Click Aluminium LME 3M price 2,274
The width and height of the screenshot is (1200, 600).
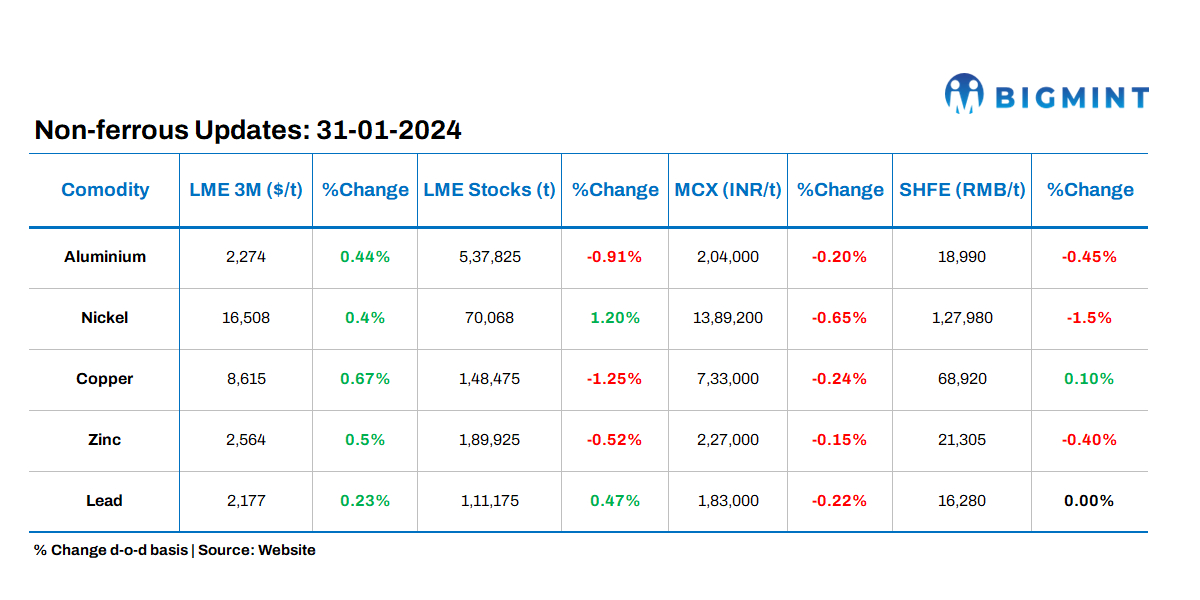[246, 257]
